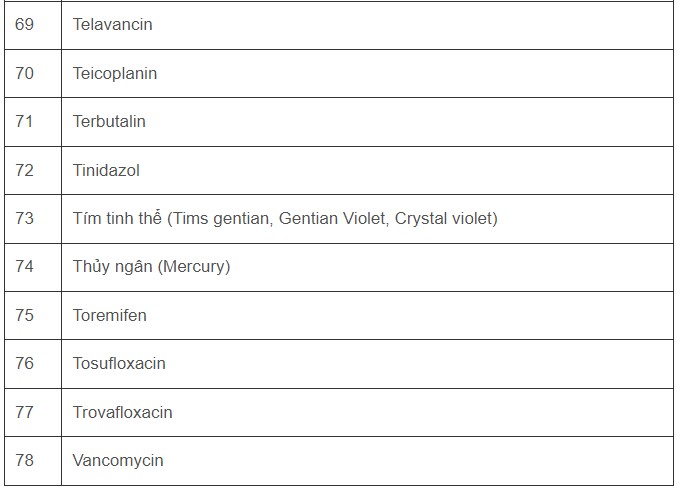Click the number 76 cell
The width and height of the screenshot is (677, 489).
(24, 363)
